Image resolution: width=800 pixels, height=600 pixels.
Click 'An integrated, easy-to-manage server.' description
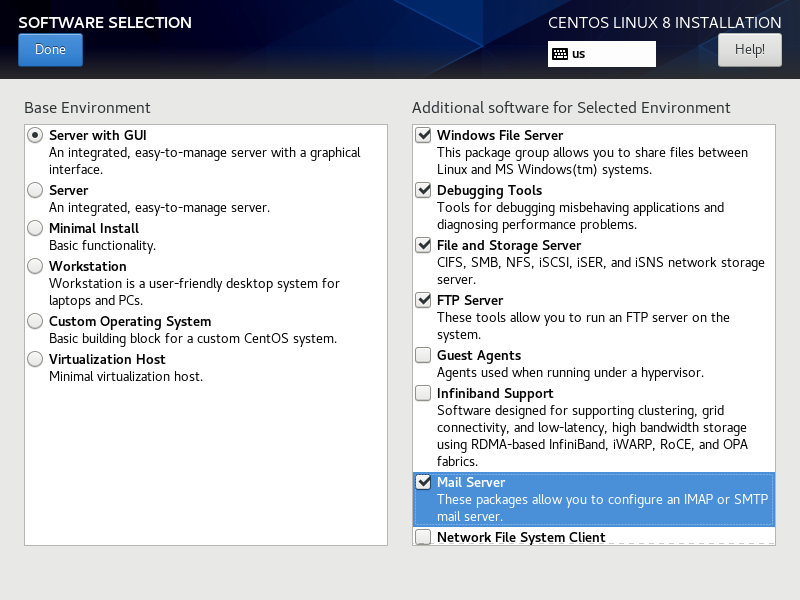point(160,208)
